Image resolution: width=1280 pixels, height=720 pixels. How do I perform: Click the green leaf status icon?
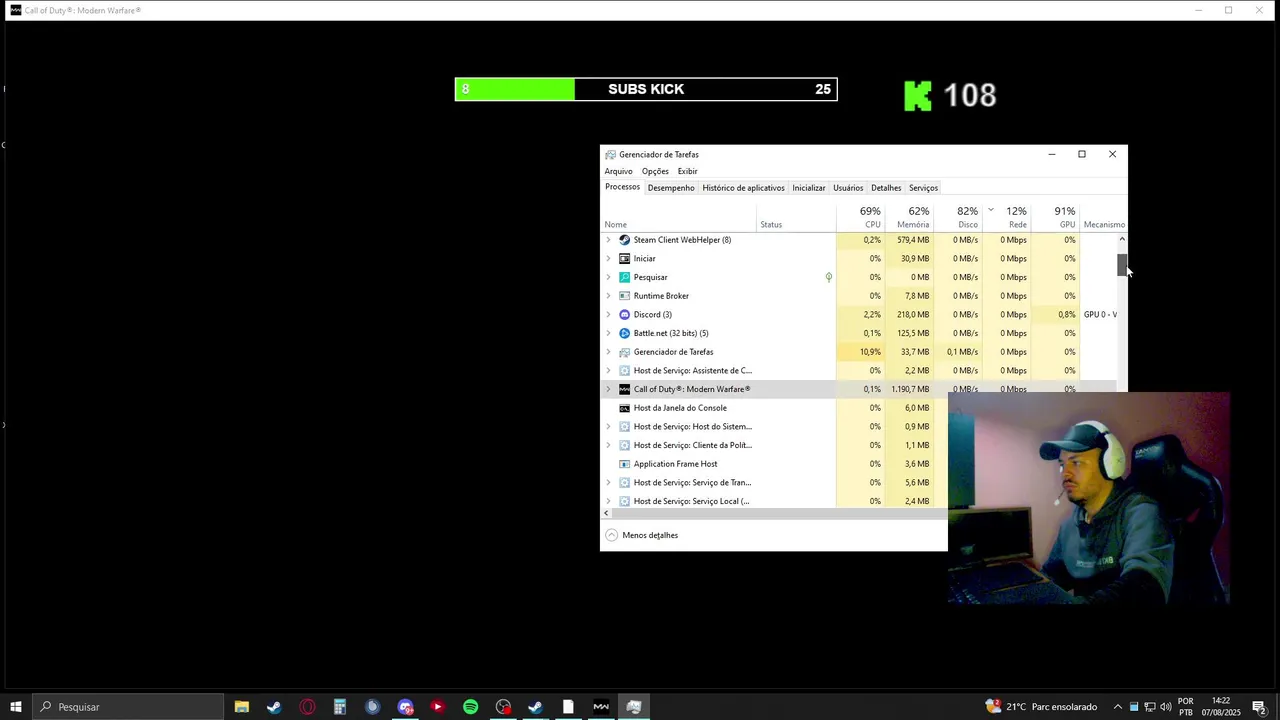[828, 277]
